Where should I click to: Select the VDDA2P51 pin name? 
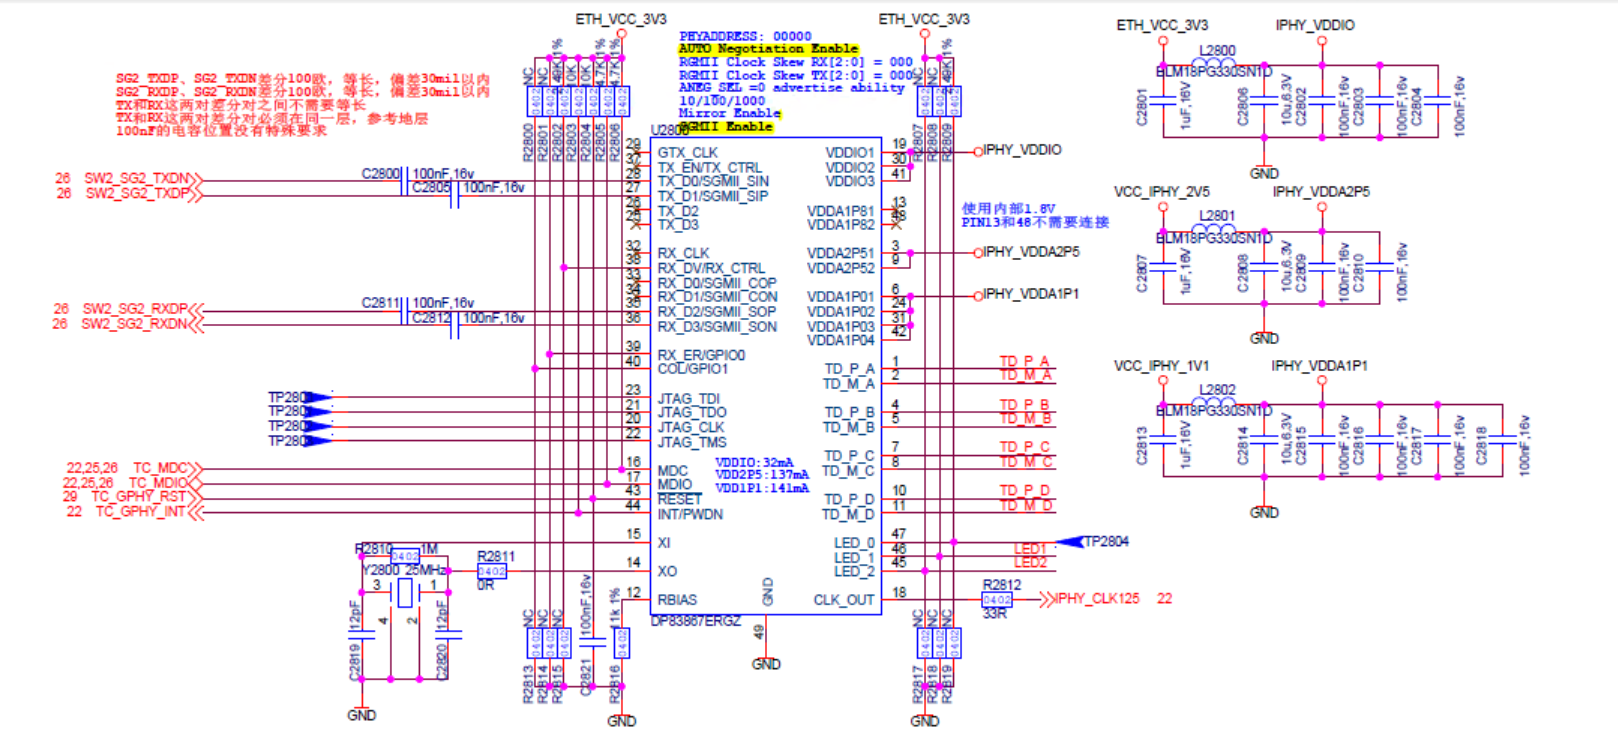click(x=841, y=254)
